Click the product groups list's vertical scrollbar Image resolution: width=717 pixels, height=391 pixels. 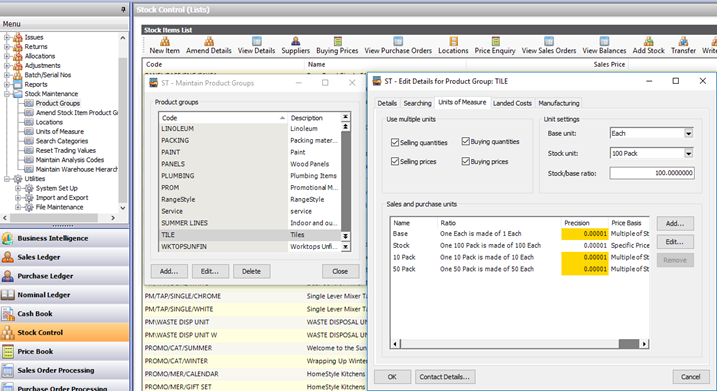[346, 181]
